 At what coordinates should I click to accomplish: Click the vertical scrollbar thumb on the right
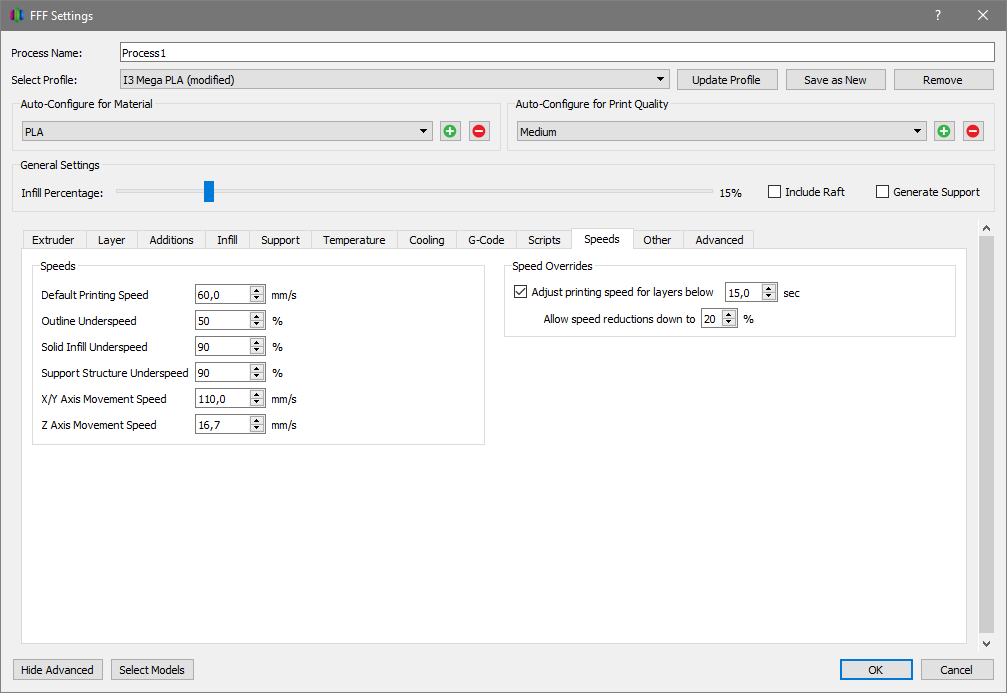(986, 434)
